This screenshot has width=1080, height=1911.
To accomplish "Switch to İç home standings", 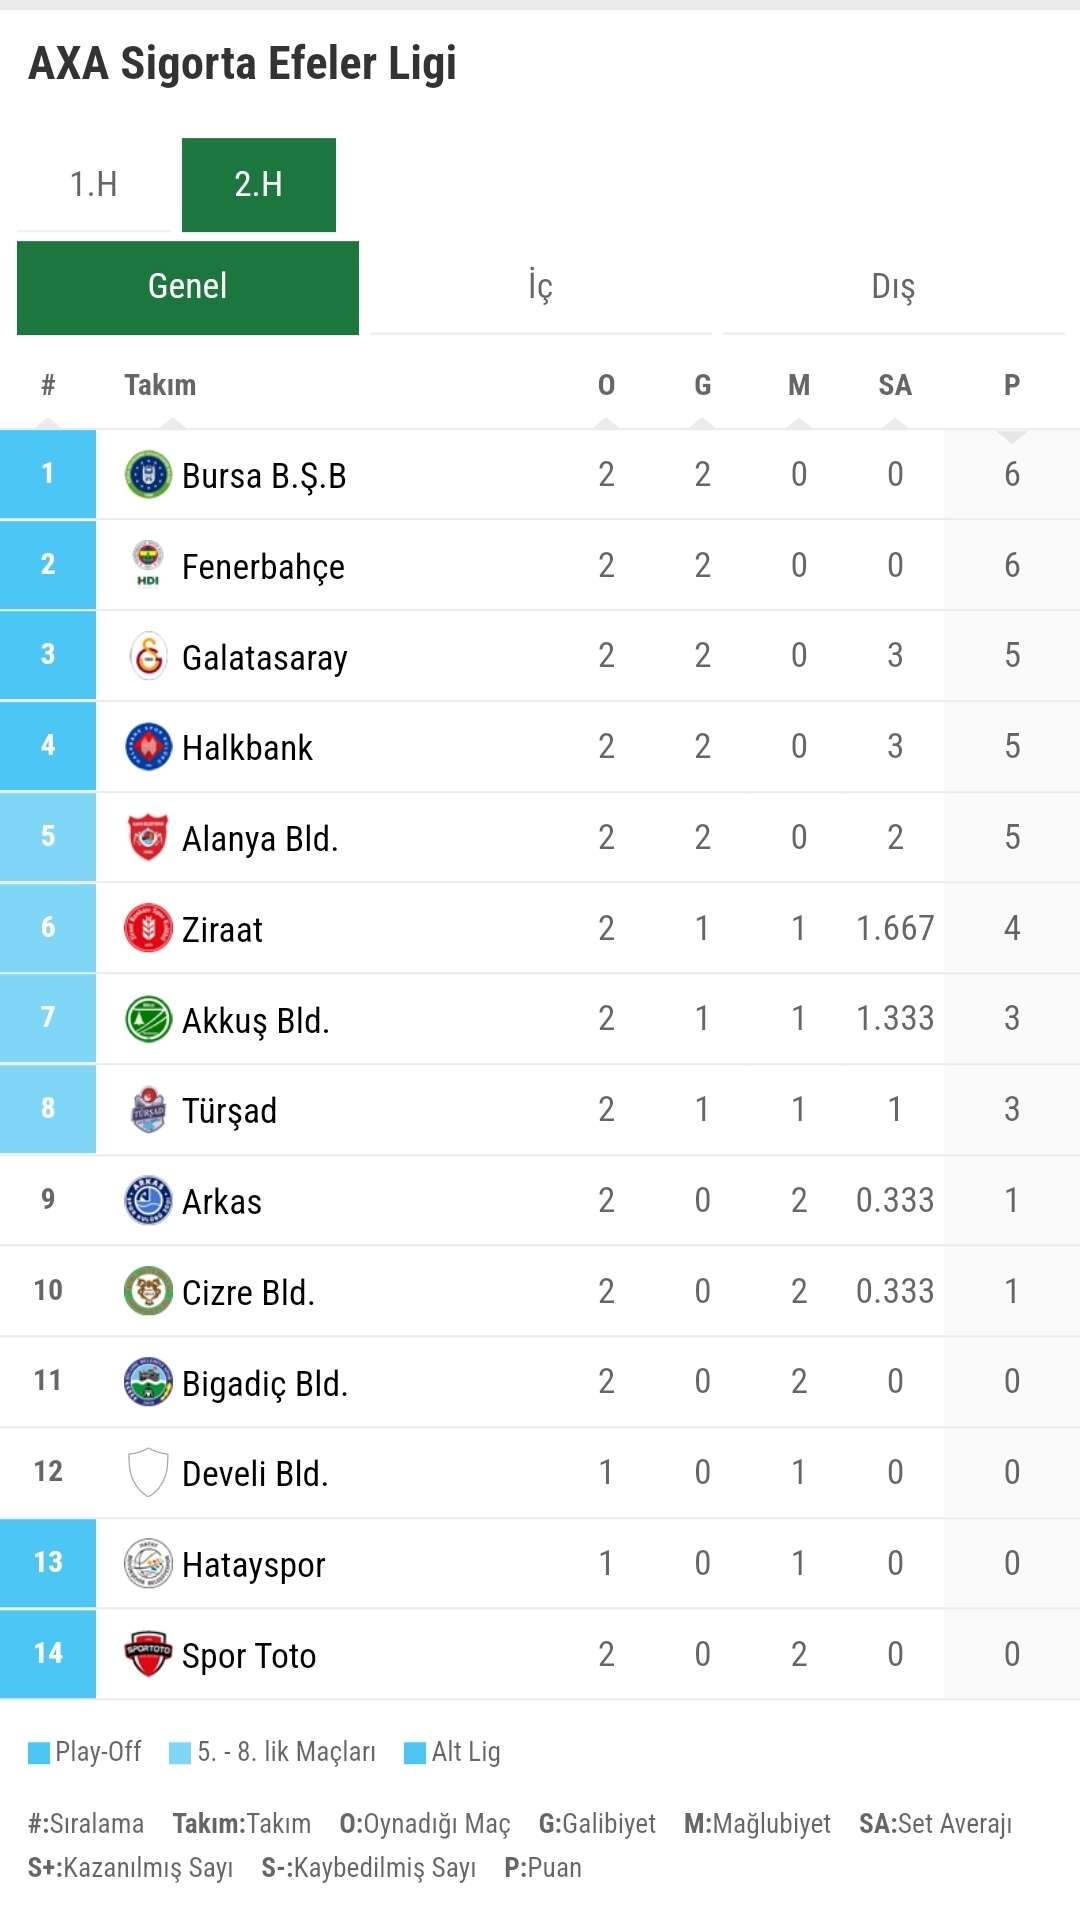I will [x=540, y=287].
